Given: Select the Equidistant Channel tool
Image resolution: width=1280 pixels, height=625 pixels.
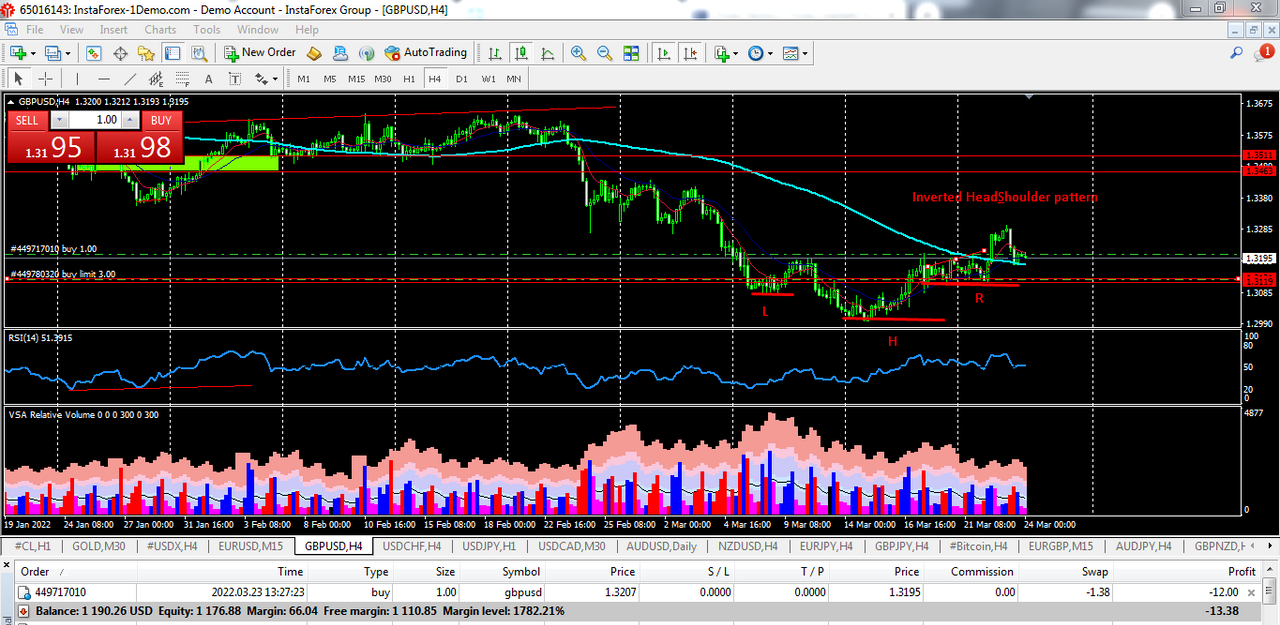Looking at the screenshot, I should (156, 78).
